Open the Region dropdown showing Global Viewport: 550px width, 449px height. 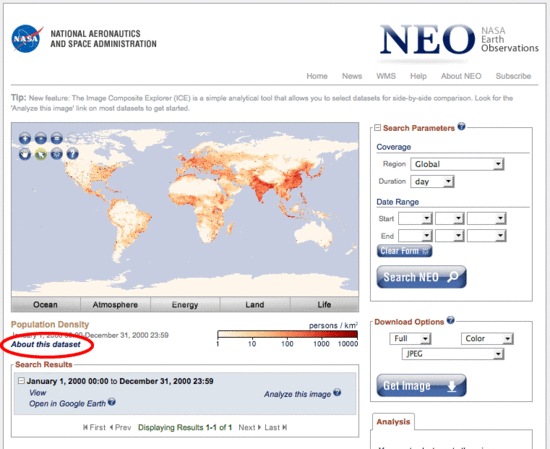pyautogui.click(x=457, y=164)
